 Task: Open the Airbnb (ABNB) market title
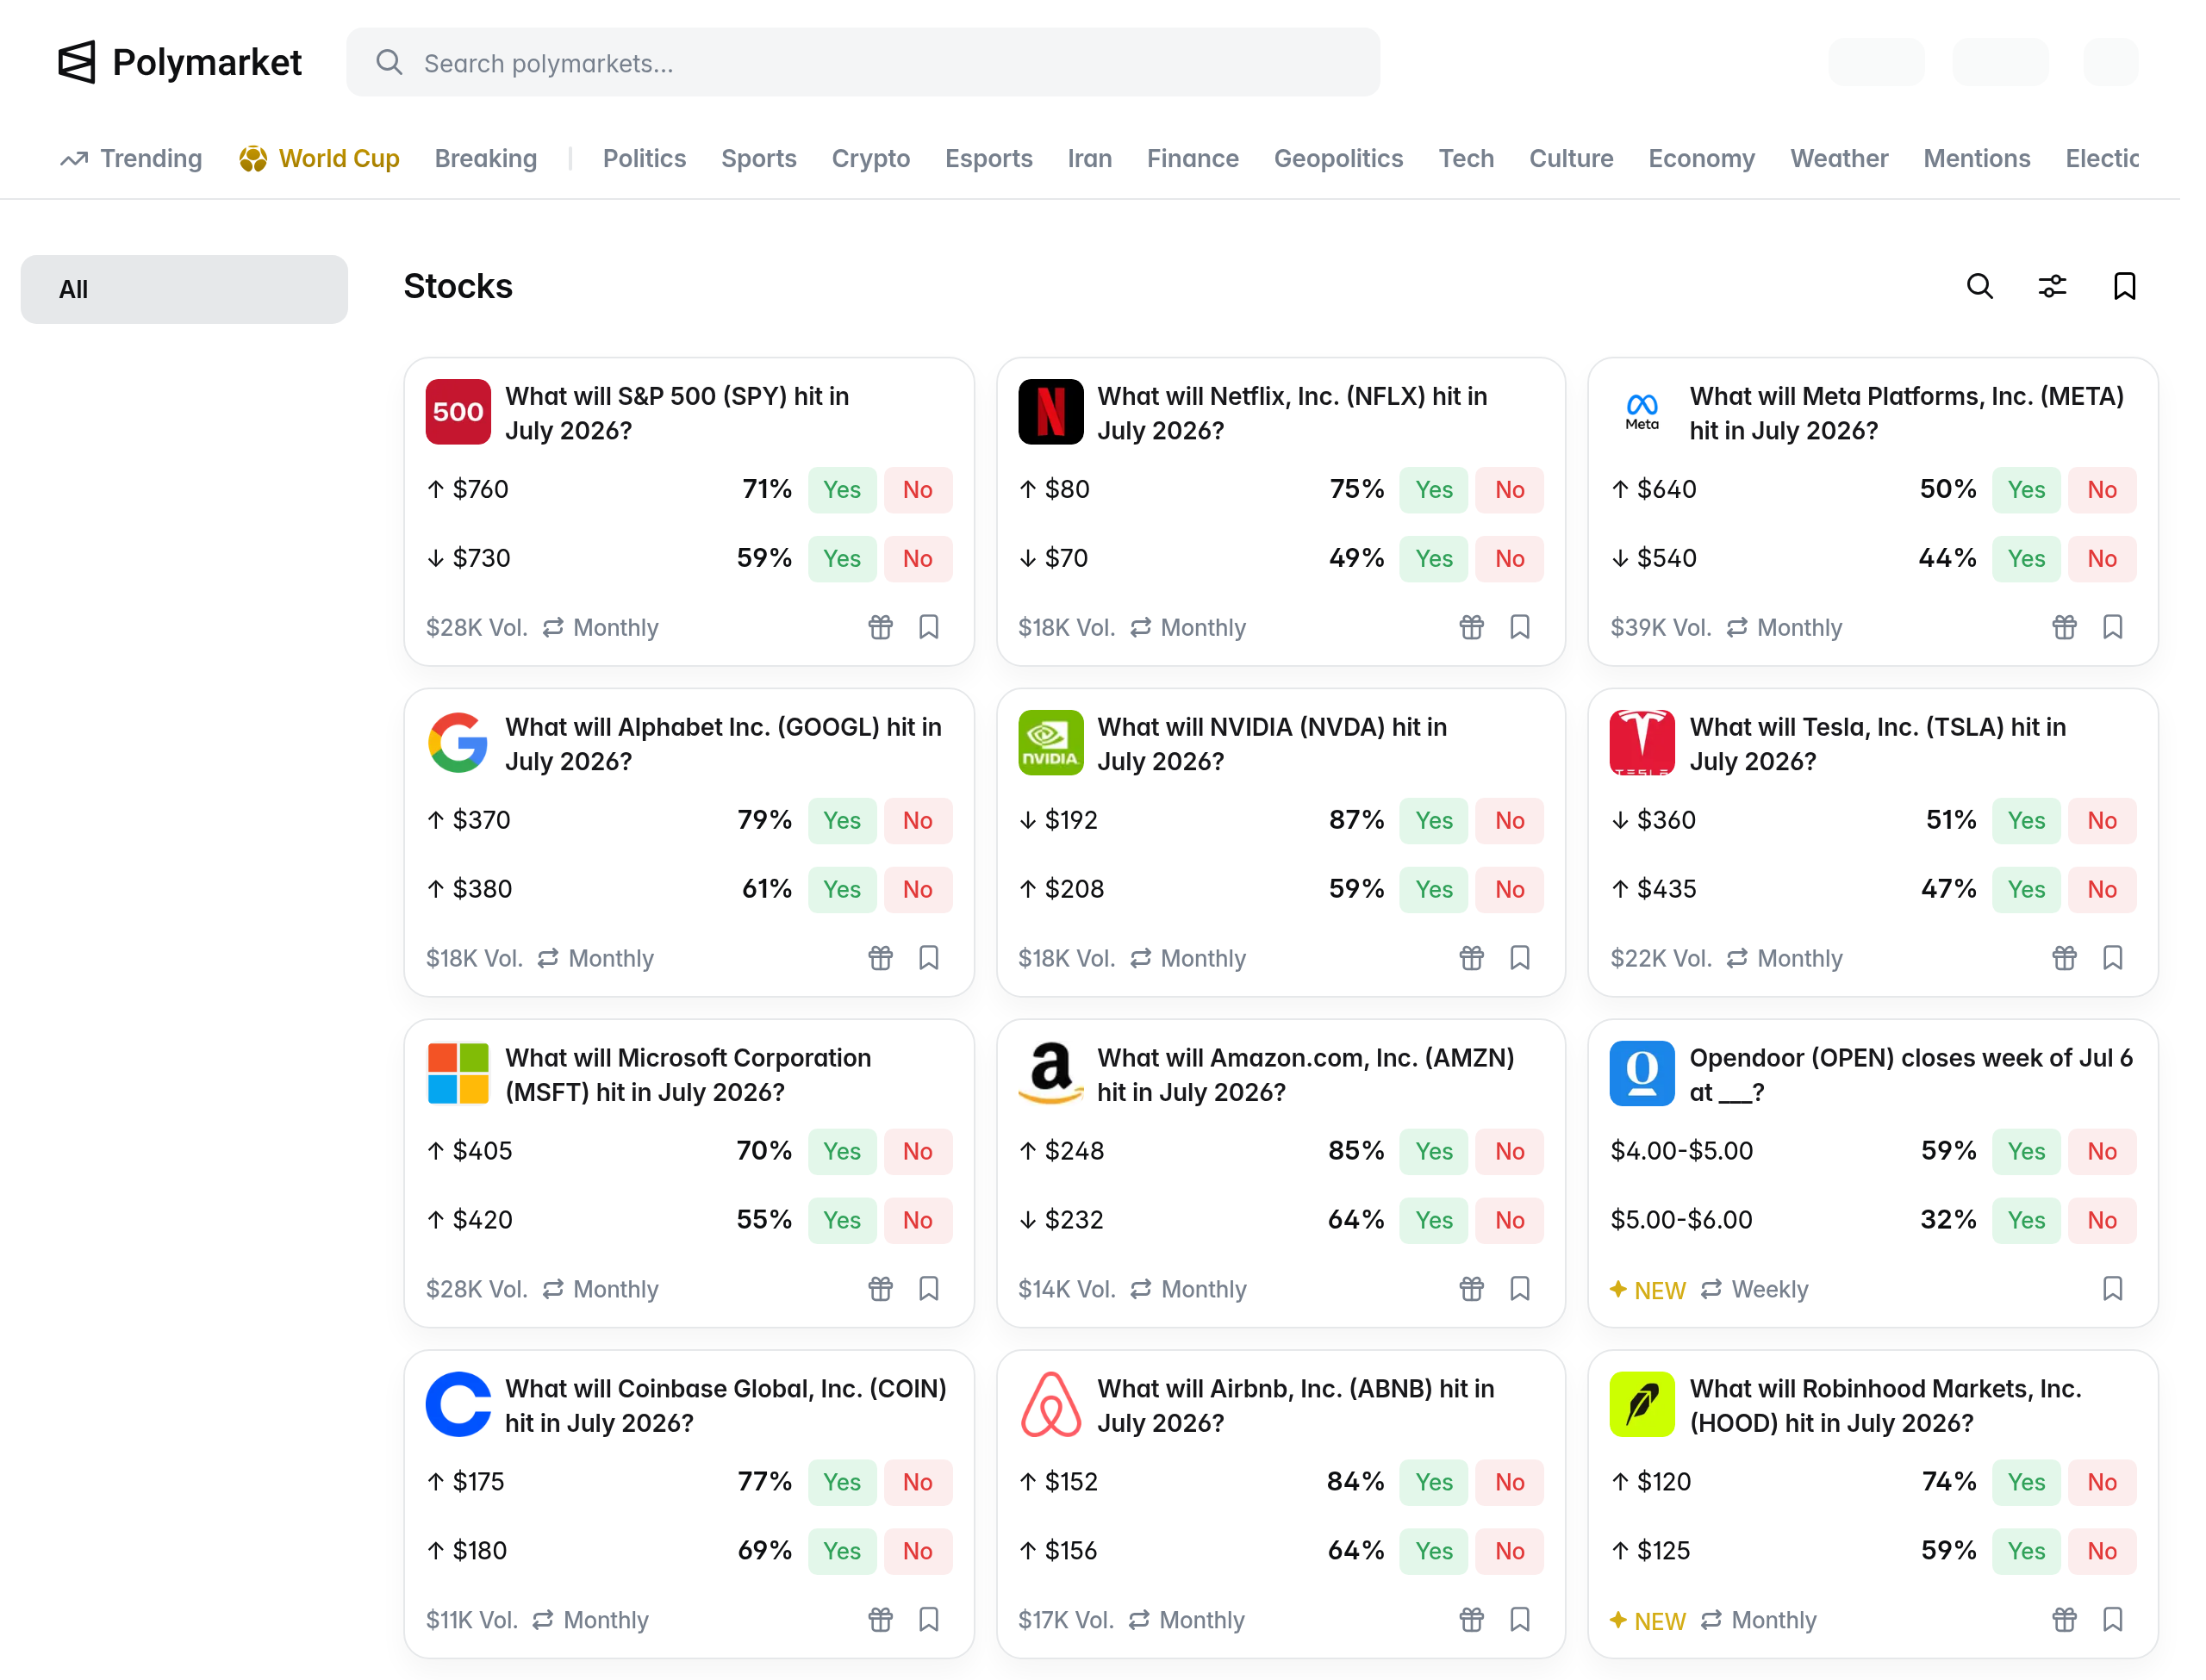[1295, 1406]
